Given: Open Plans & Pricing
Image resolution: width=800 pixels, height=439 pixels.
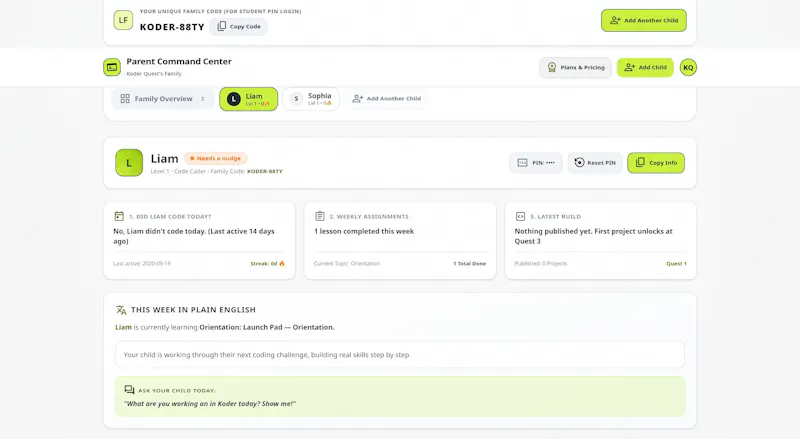Looking at the screenshot, I should pyautogui.click(x=576, y=67).
